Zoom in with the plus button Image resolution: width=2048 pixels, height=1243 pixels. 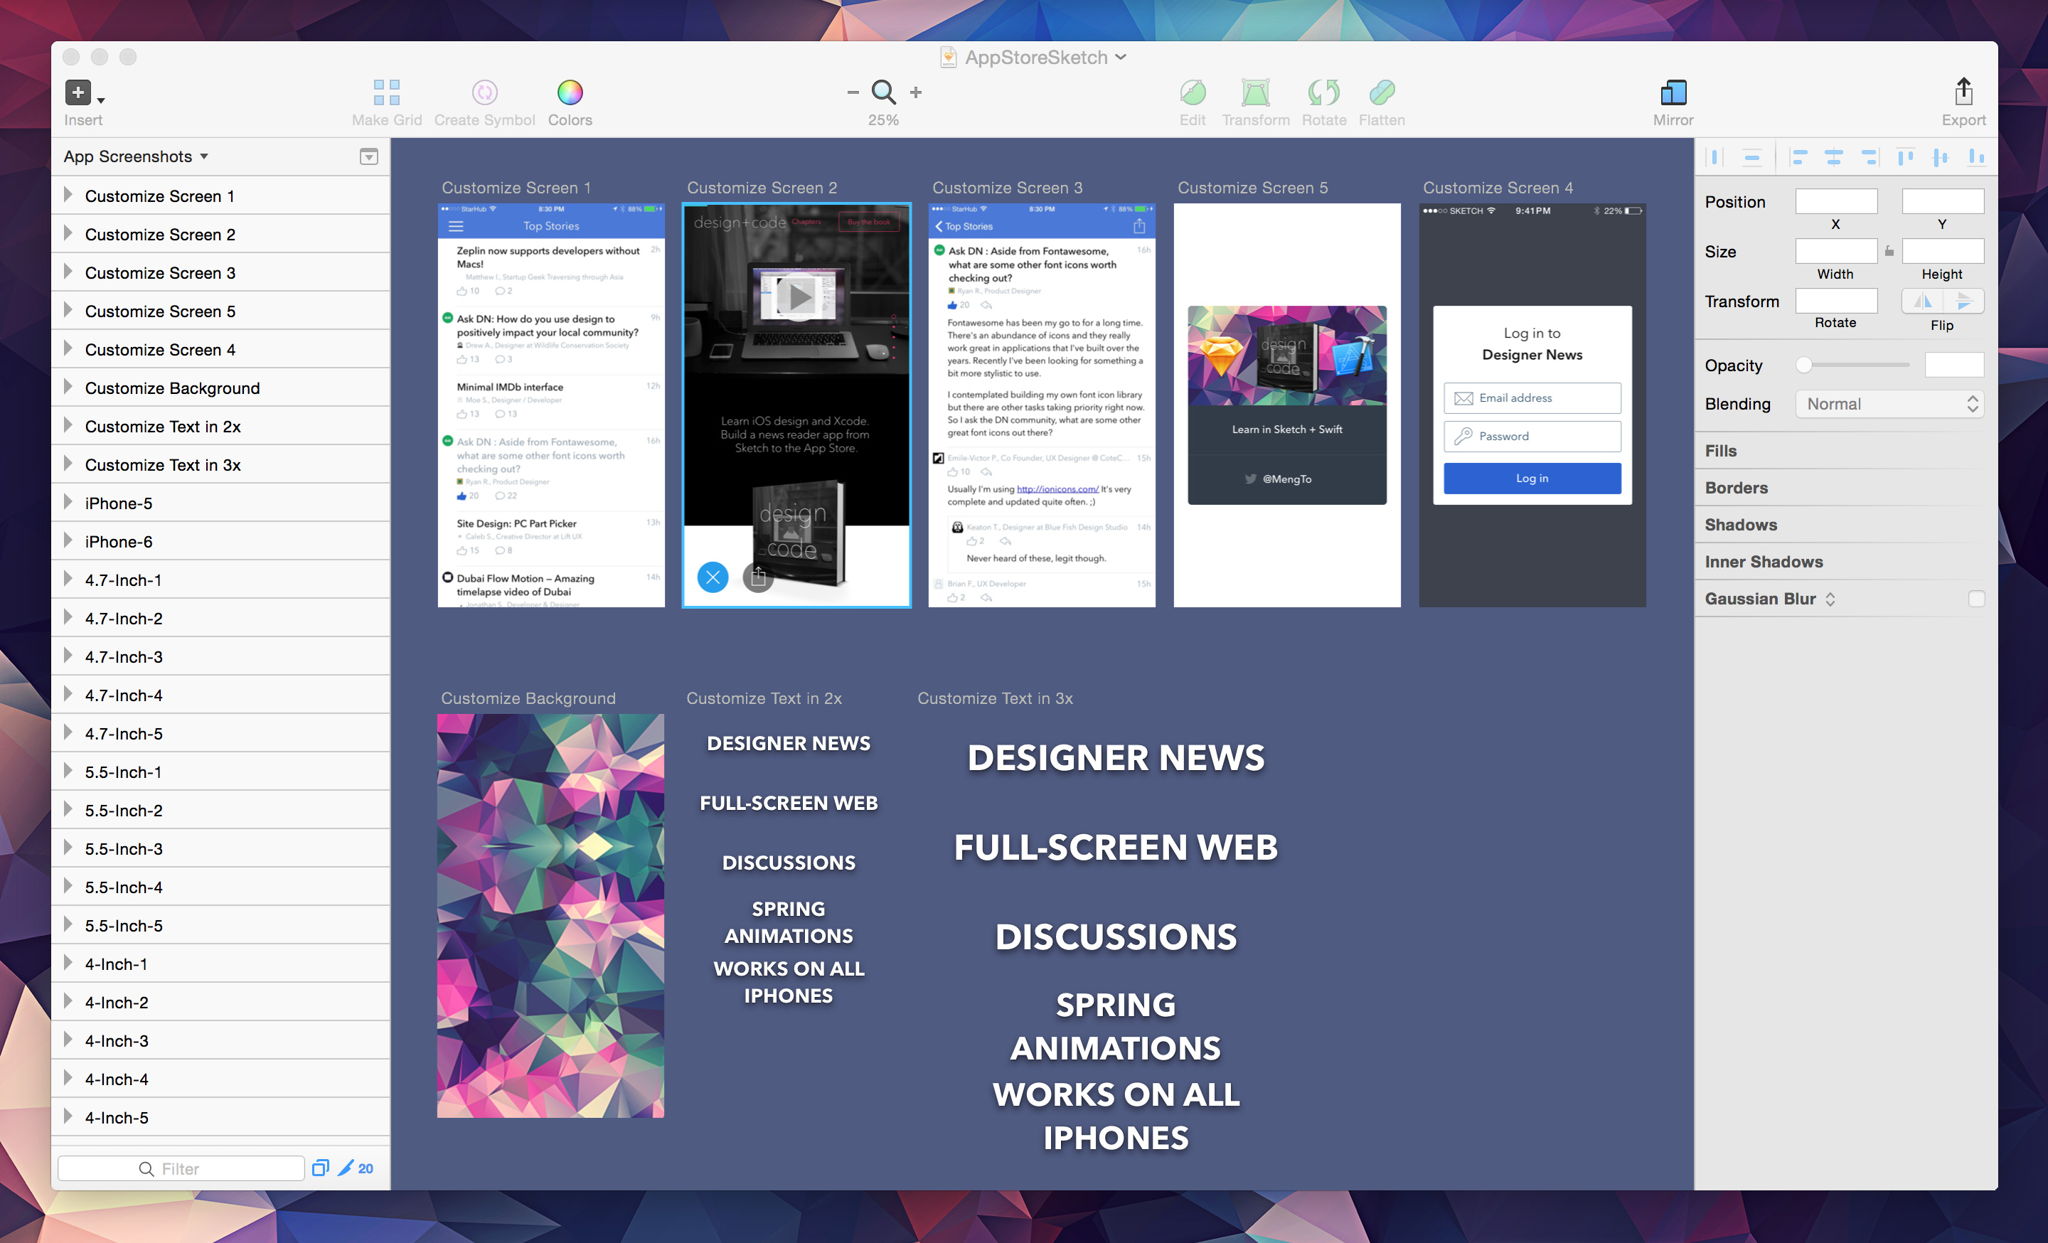click(x=915, y=92)
